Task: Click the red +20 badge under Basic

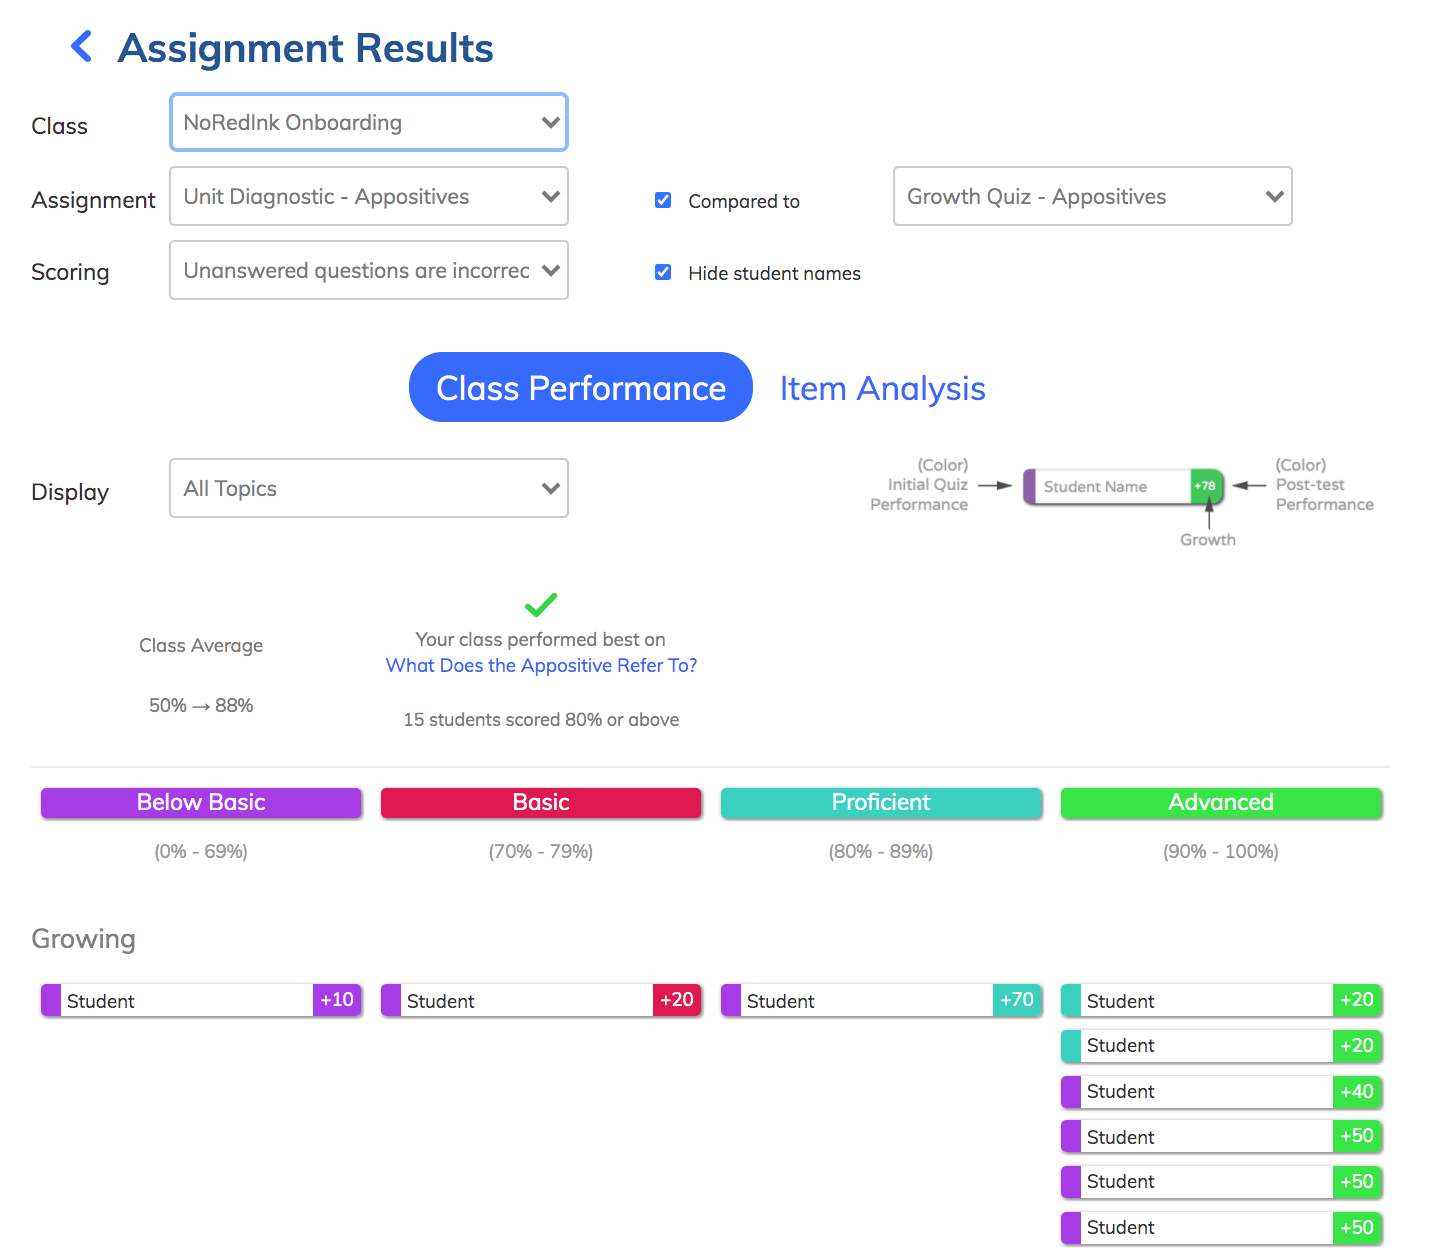Action: [x=677, y=1000]
